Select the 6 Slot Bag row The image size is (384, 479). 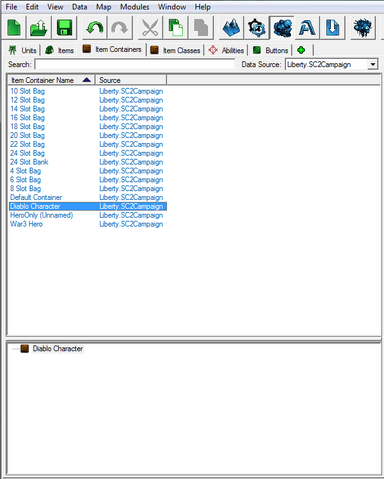[87, 180]
